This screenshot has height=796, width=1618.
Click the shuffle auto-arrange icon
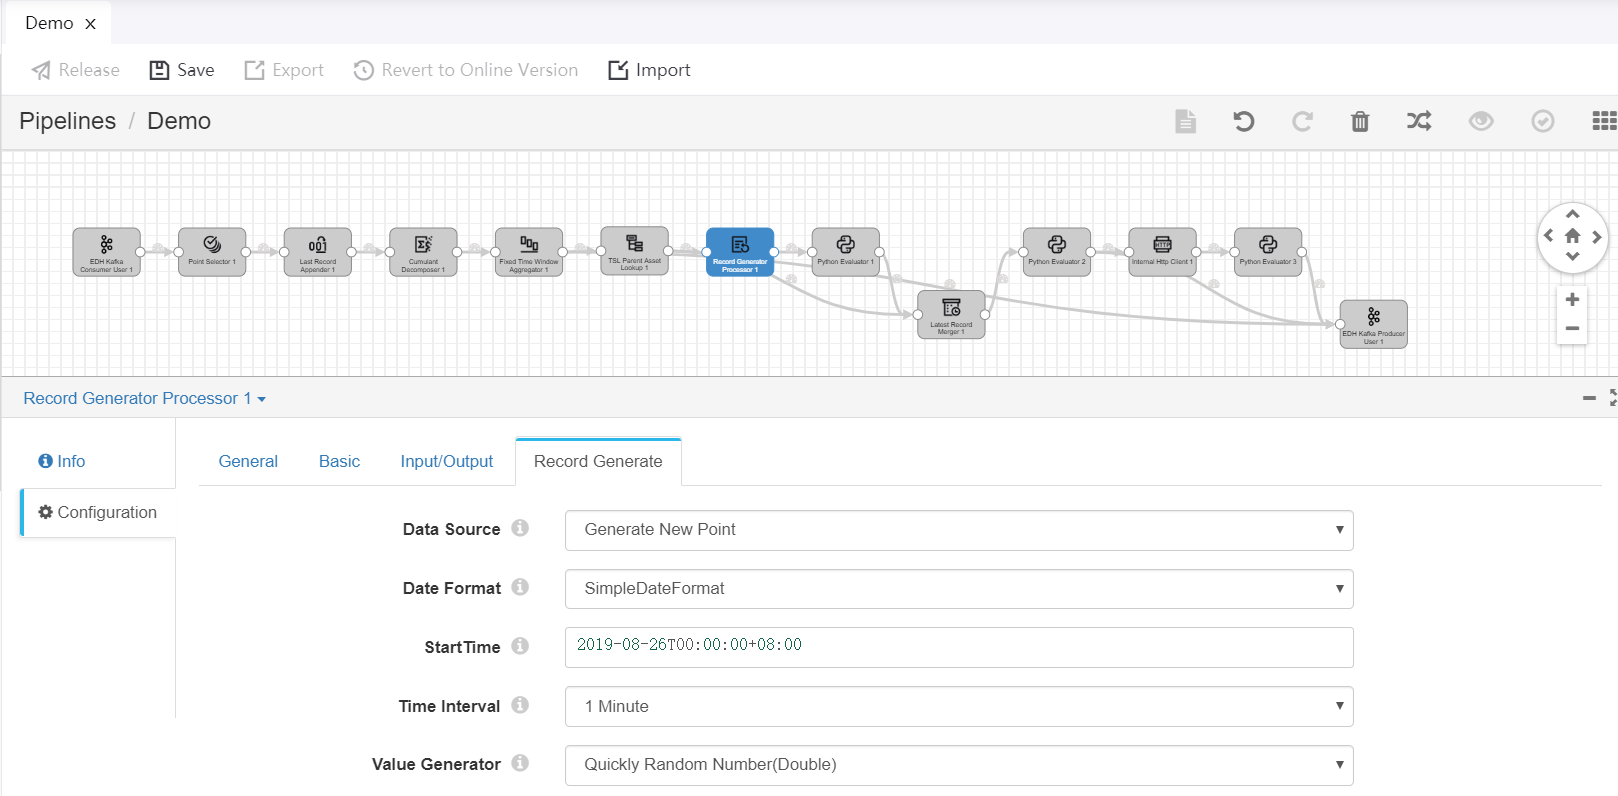(1419, 121)
